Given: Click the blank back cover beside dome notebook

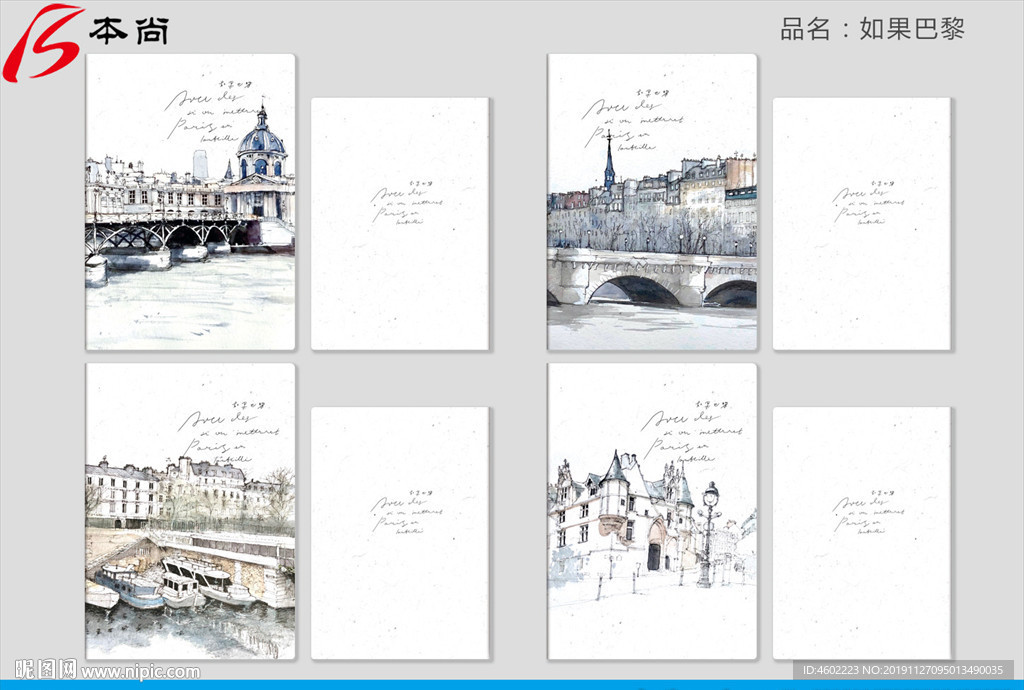Looking at the screenshot, I should tap(400, 223).
